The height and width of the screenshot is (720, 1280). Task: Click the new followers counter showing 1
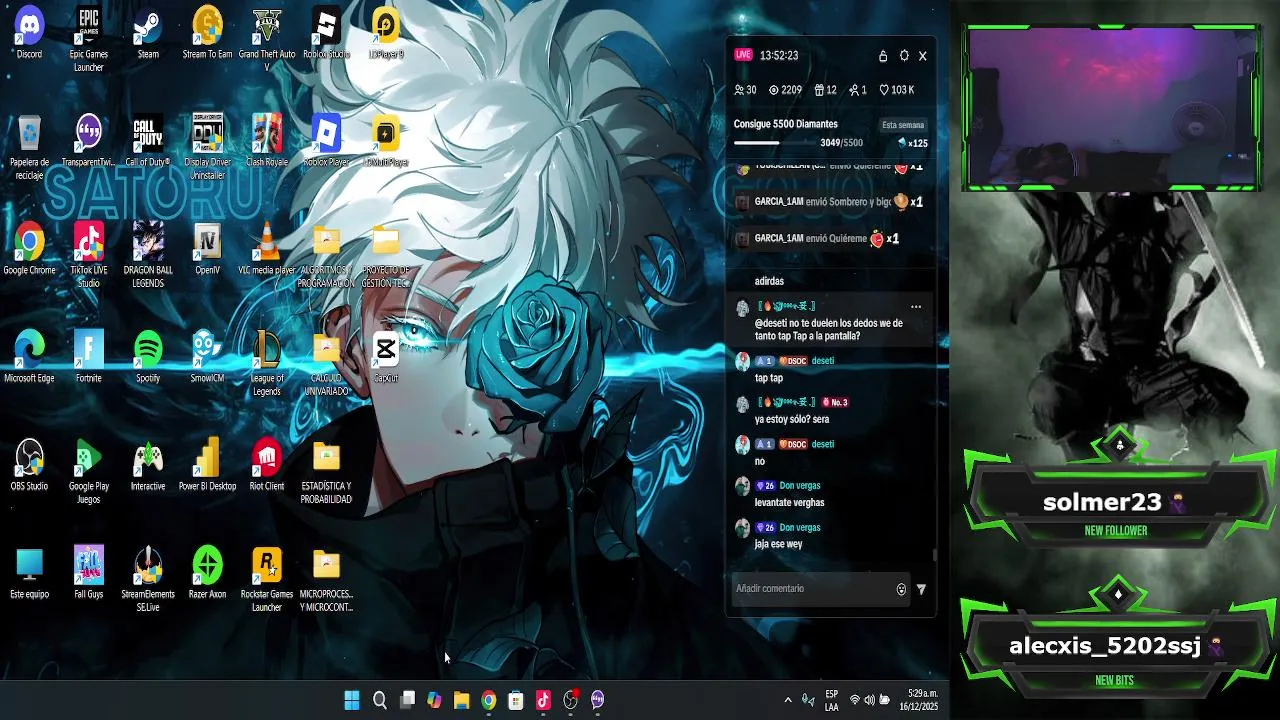858,90
